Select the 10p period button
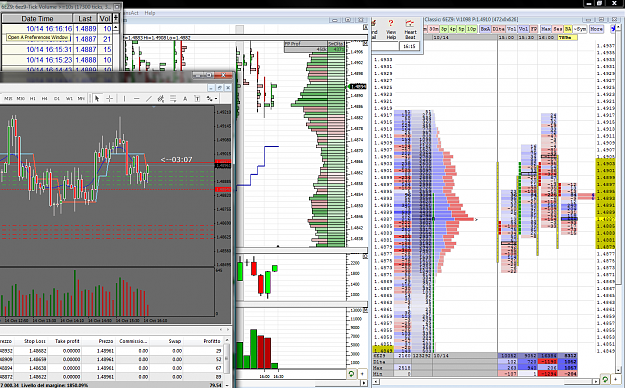Viewport: 625px width, 388px height. click(471, 29)
